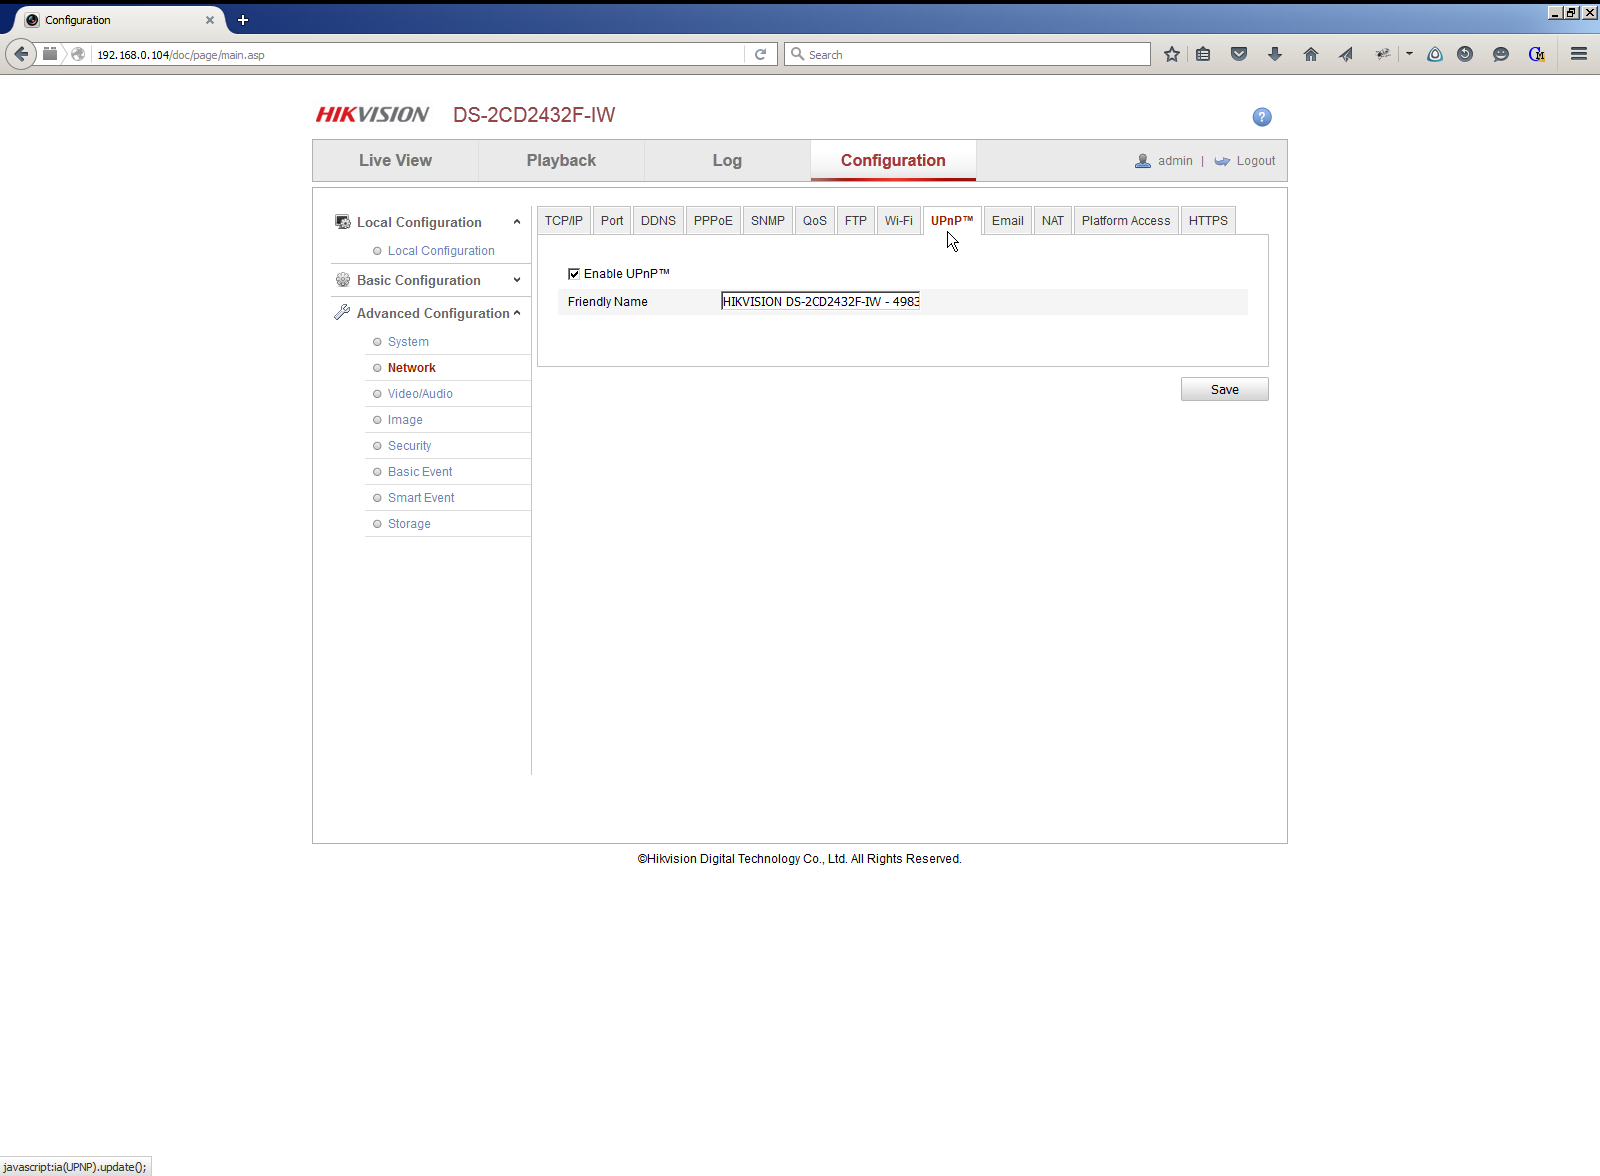Click the droplet extension icon
This screenshot has width=1600, height=1176.
pyautogui.click(x=1435, y=54)
